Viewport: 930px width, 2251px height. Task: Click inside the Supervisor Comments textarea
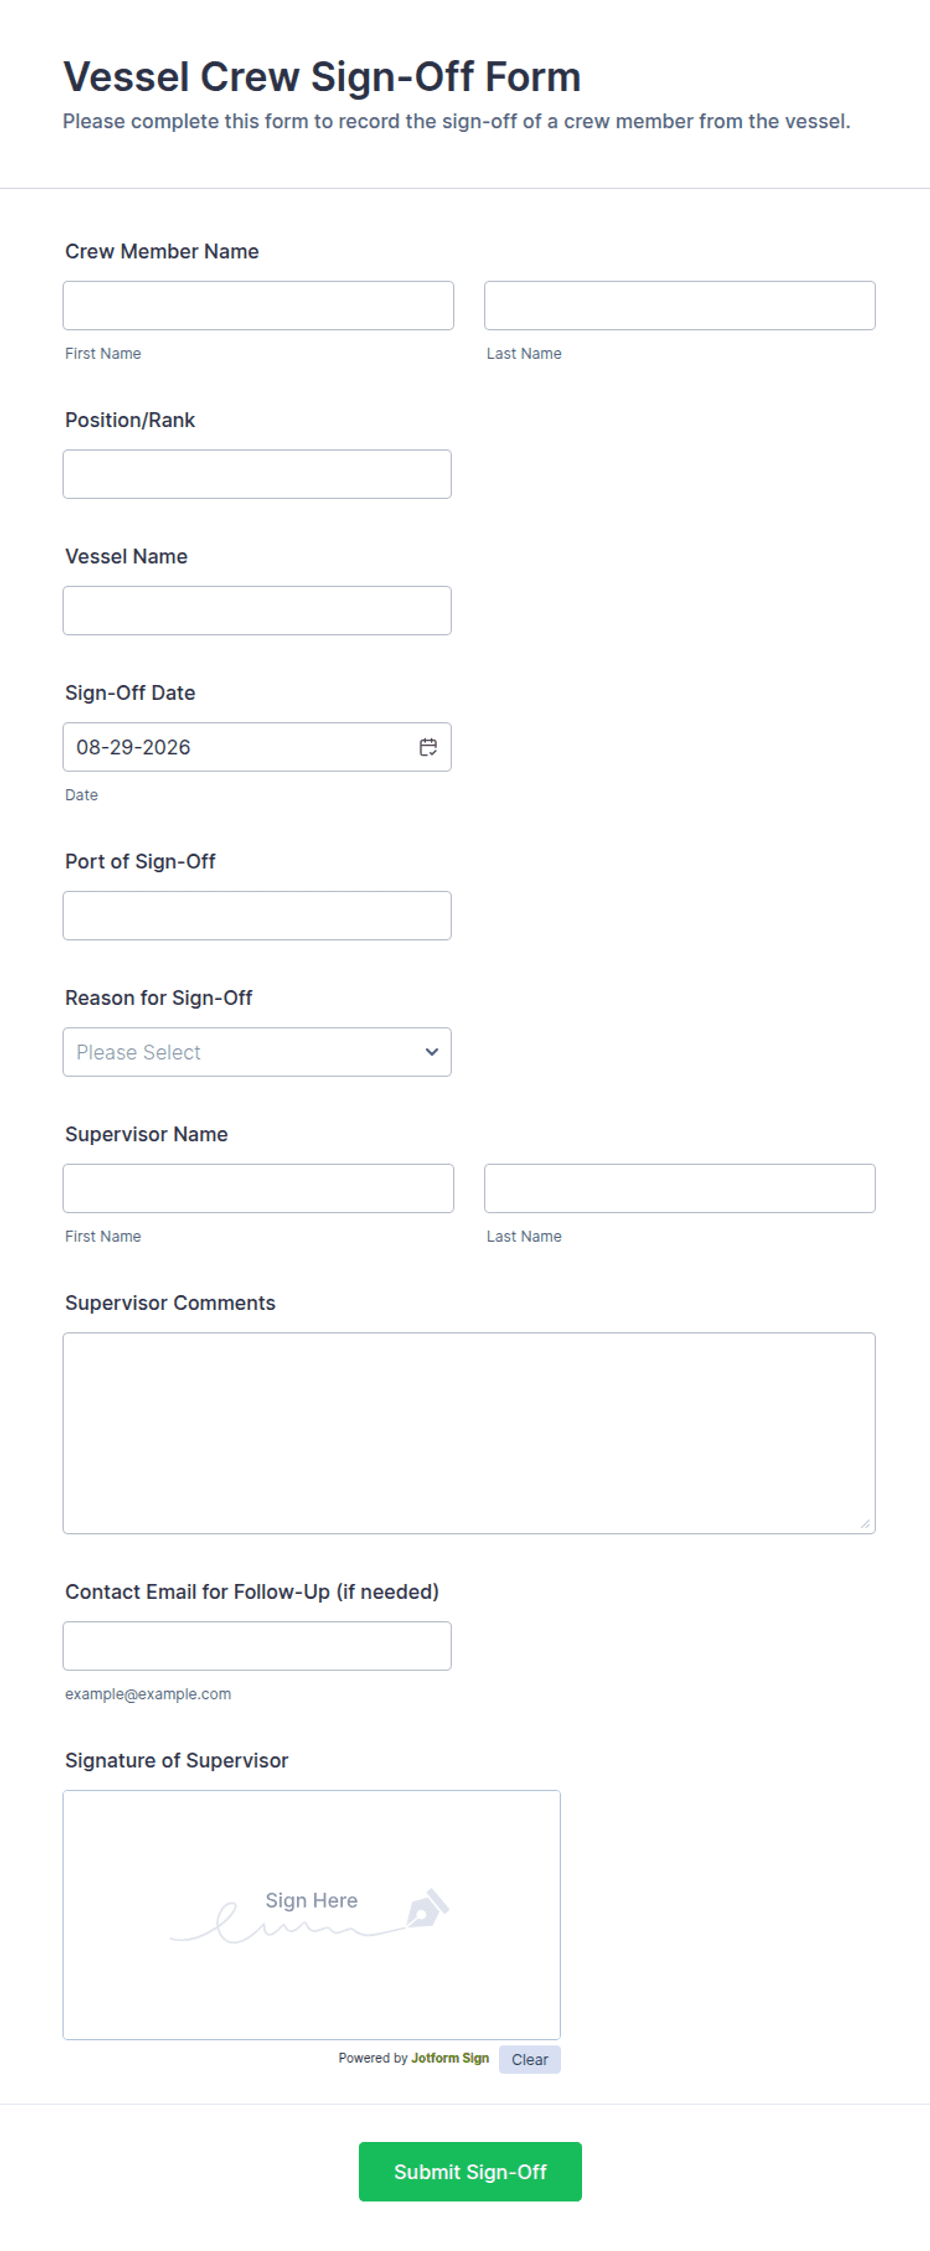[x=469, y=1433]
